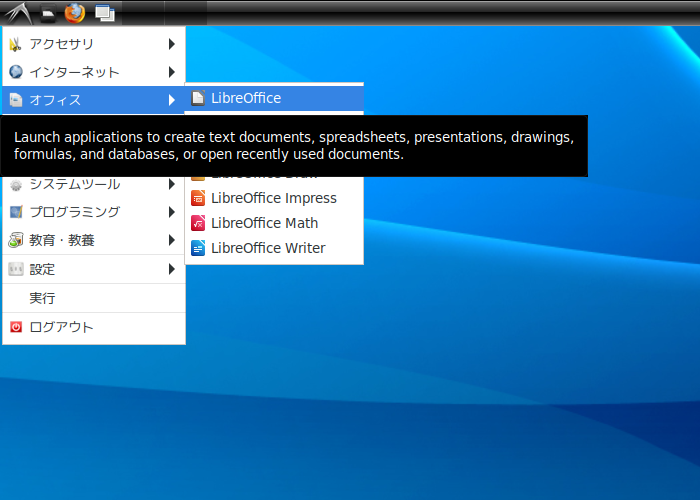The height and width of the screenshot is (500, 700).
Task: Launch LibreOffice from the submenu
Action: pos(274,98)
